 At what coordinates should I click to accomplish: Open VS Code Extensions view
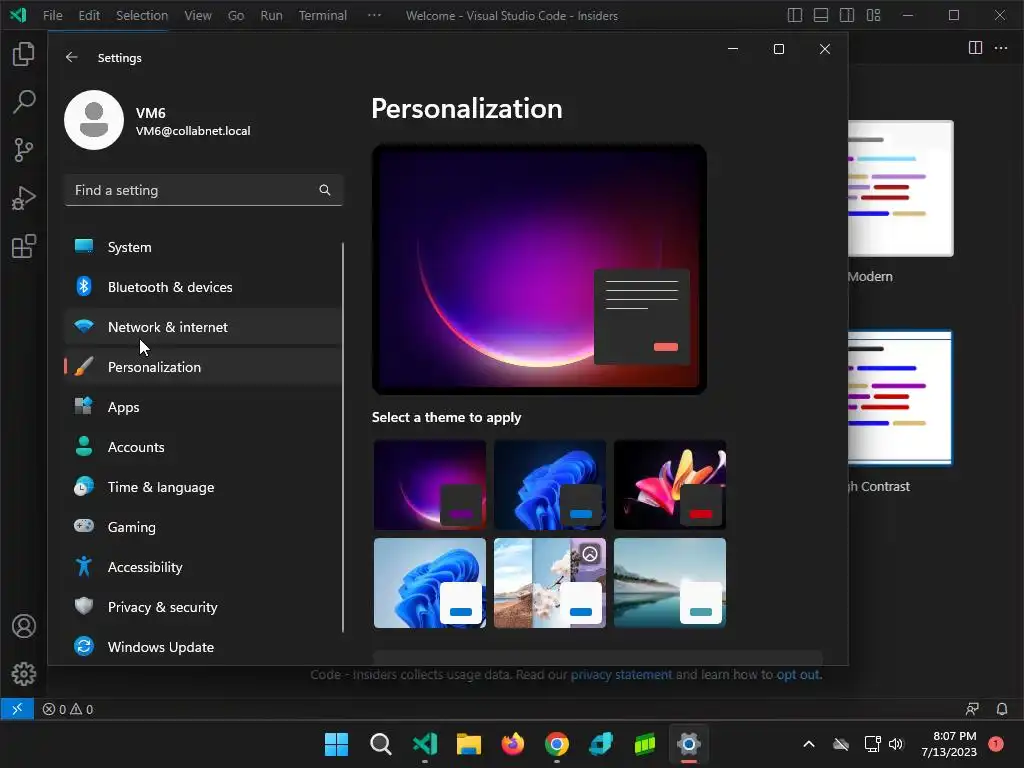24,246
